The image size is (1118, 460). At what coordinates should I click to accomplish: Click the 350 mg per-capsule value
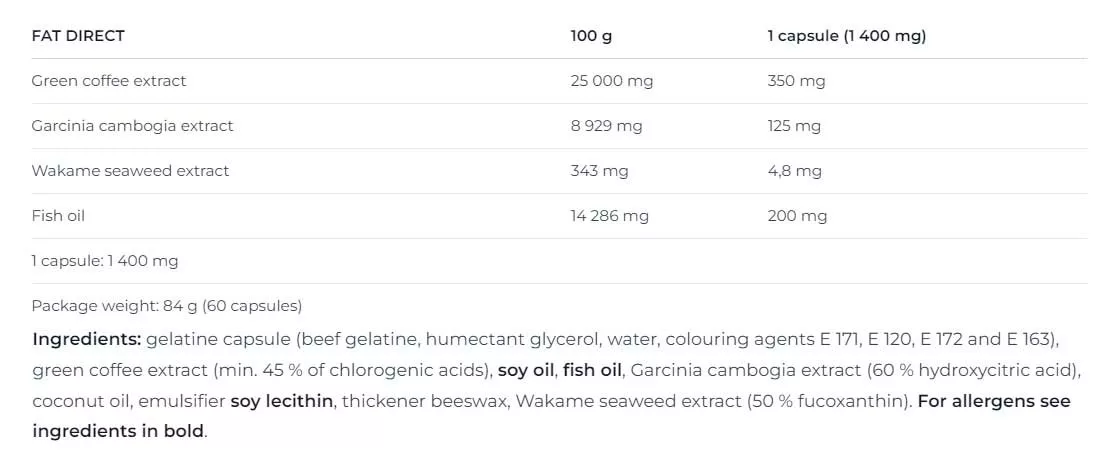coord(796,81)
